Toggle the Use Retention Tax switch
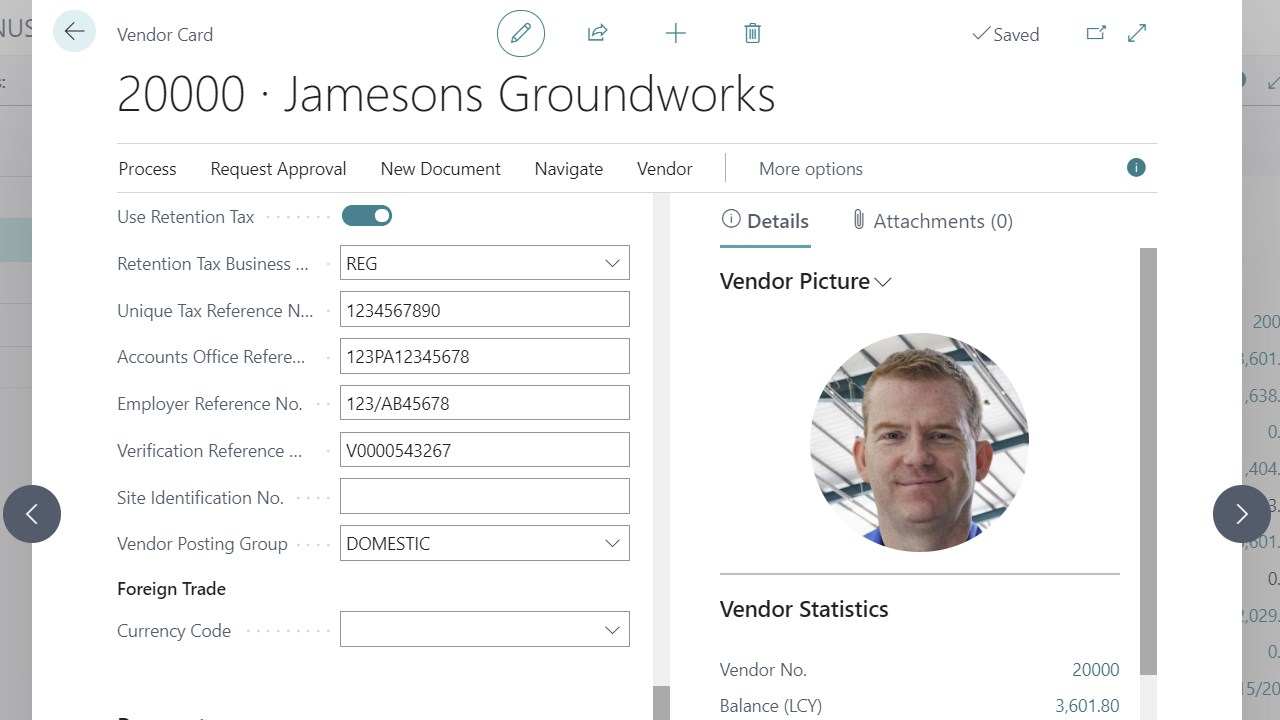 [367, 216]
